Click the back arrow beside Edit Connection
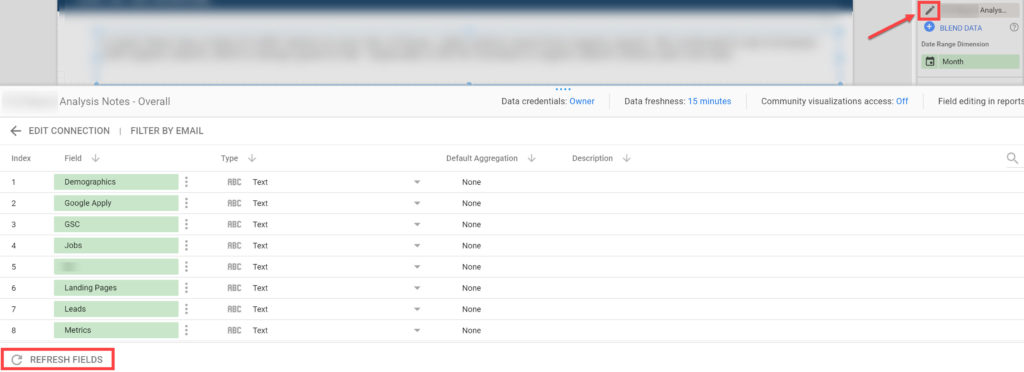 point(16,131)
